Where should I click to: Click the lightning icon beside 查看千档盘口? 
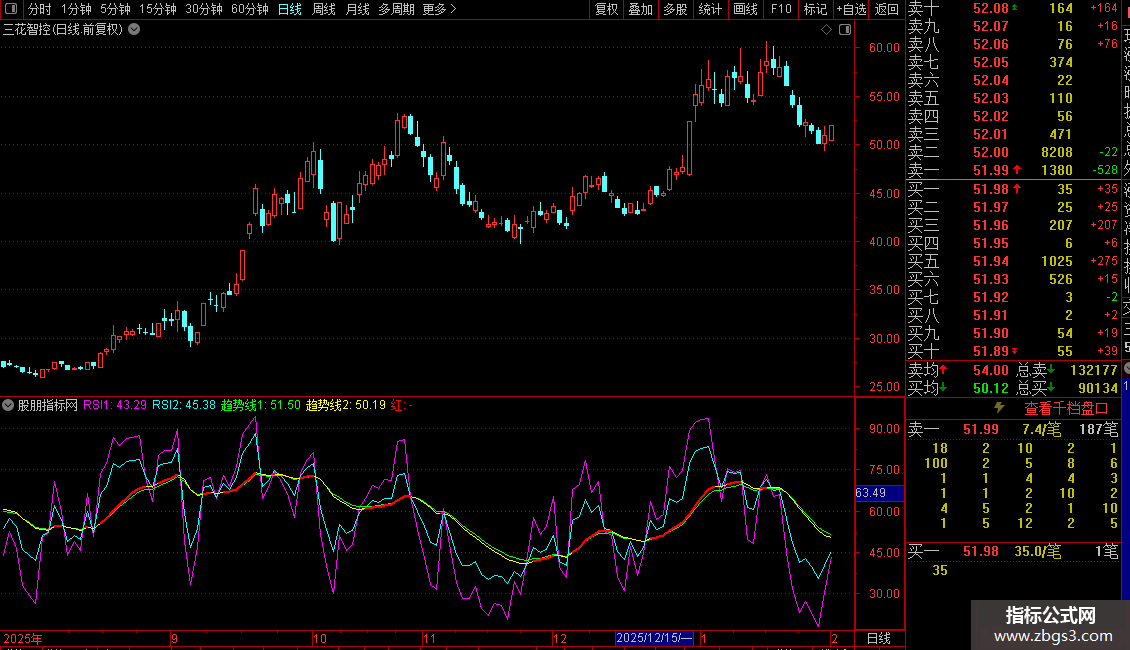(x=1000, y=408)
